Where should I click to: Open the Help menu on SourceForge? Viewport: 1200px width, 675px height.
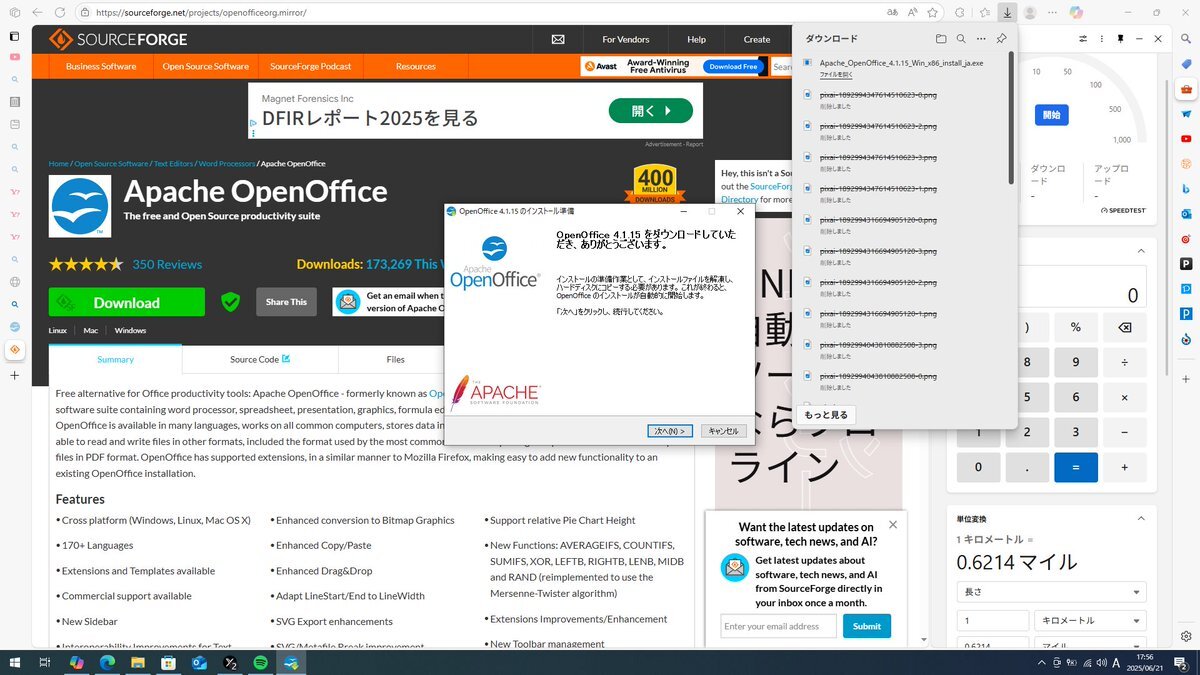pos(697,40)
